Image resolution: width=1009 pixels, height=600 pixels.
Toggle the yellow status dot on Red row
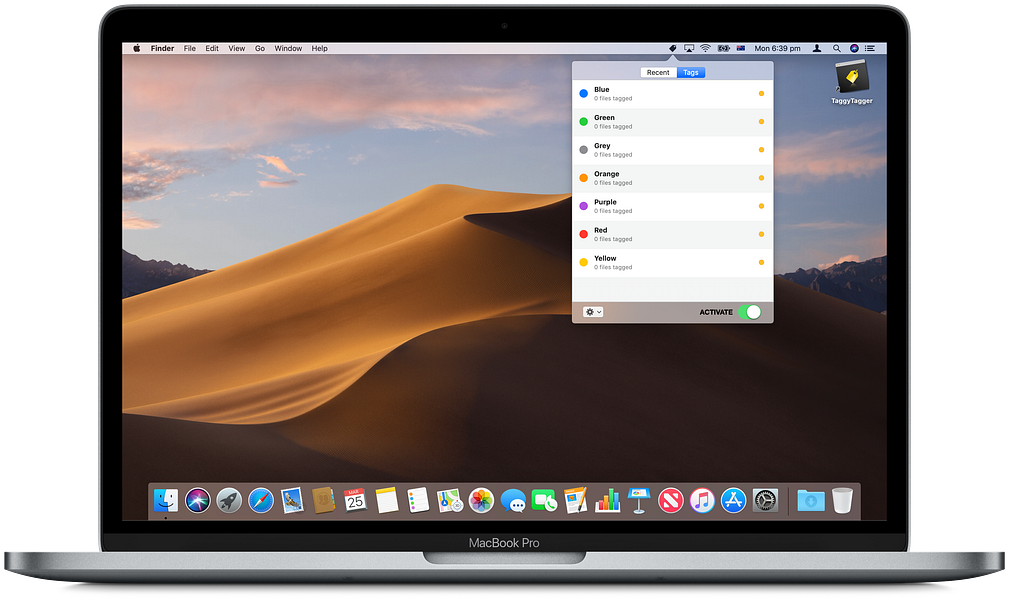[761, 234]
